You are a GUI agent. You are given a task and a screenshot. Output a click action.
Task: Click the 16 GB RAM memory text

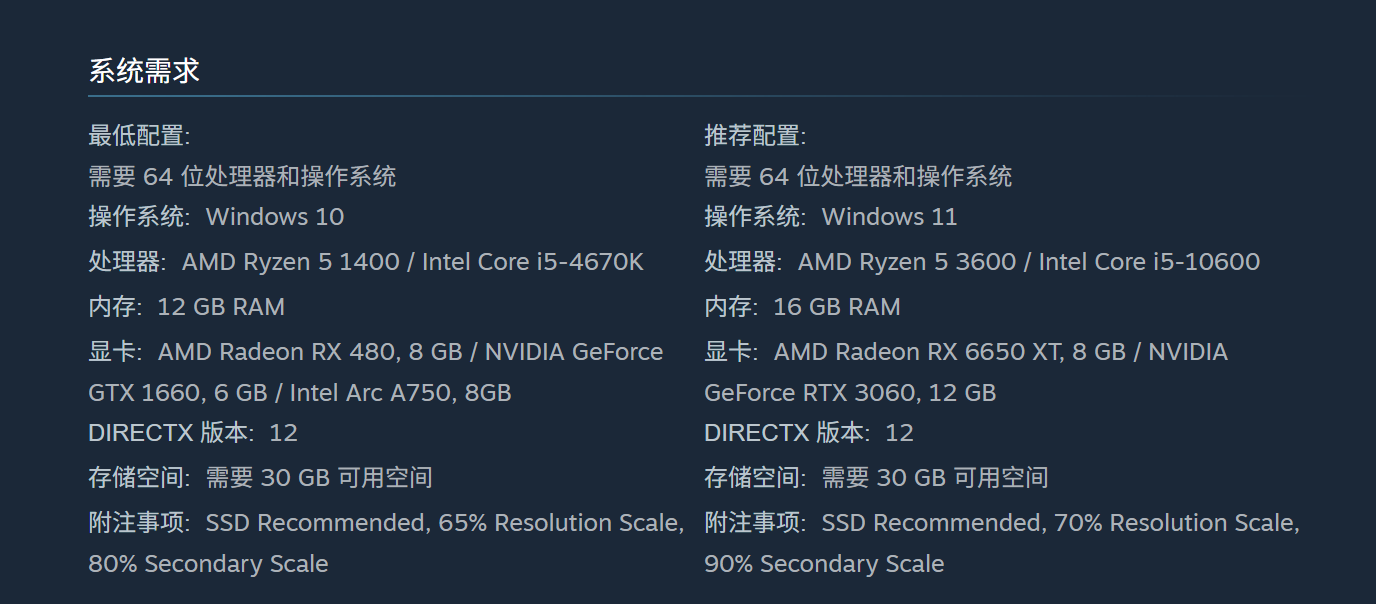836,307
